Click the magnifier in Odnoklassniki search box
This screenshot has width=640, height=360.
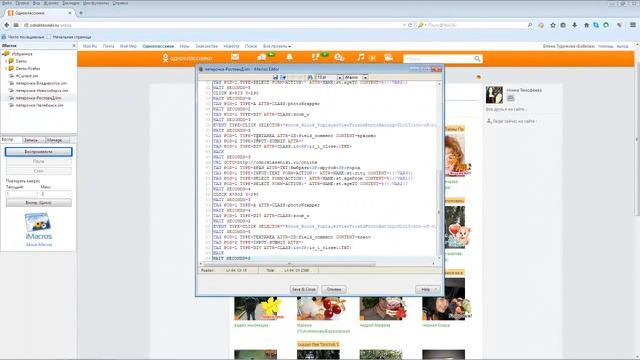pos(477,59)
